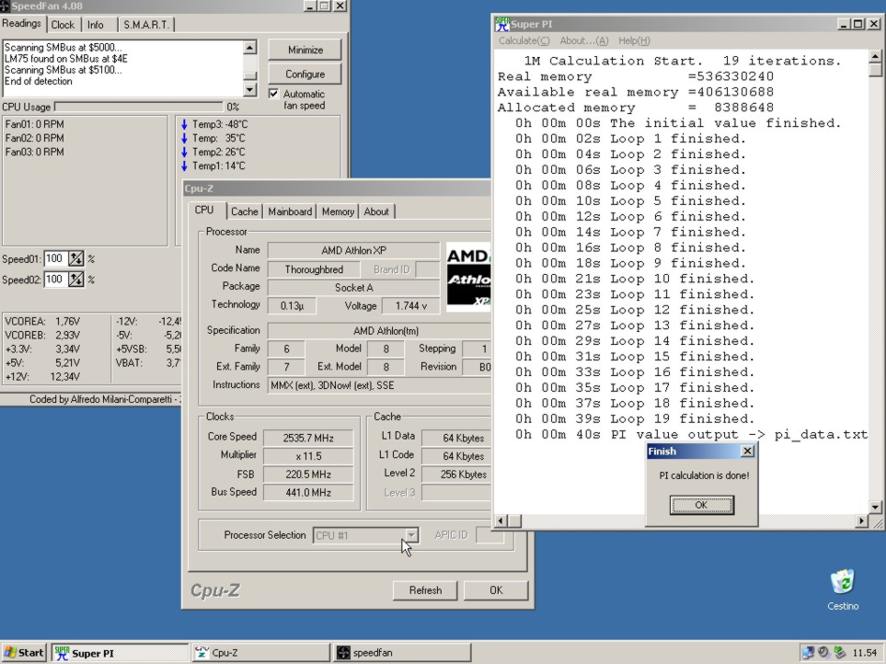Click the 'Loop 19 finished.' line in Super PI

click(635, 419)
